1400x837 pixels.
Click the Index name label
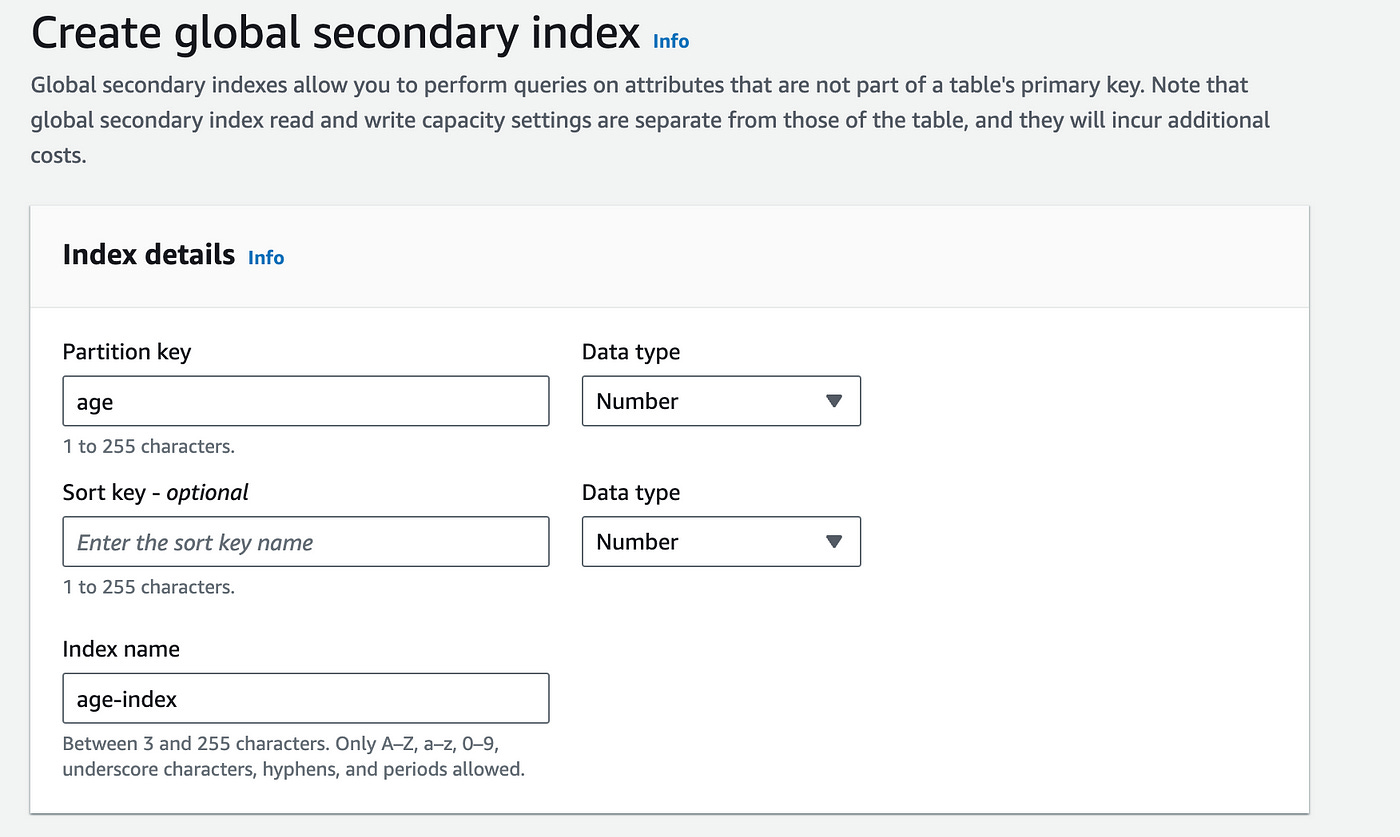coord(121,649)
